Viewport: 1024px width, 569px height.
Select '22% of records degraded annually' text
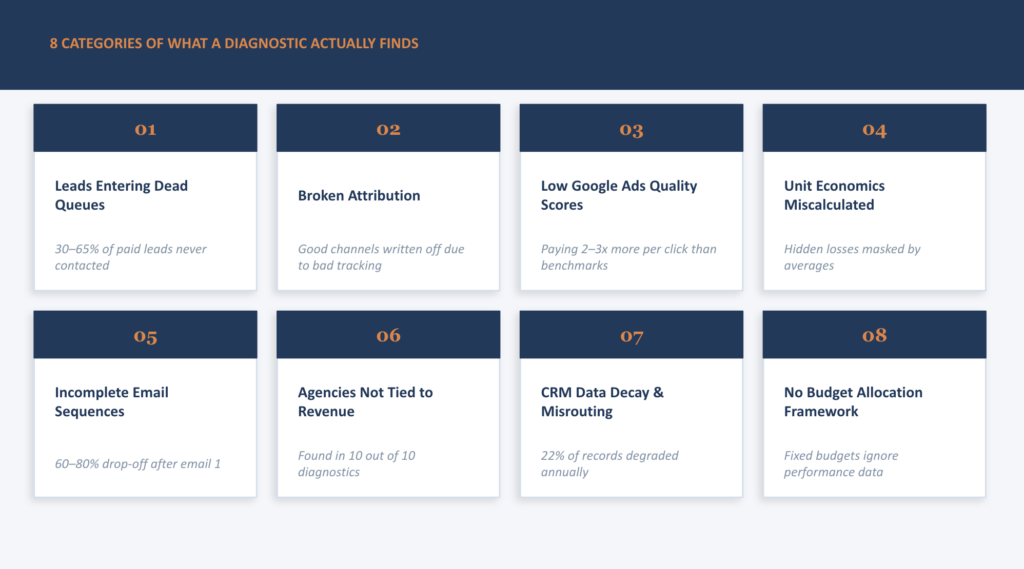click(609, 464)
